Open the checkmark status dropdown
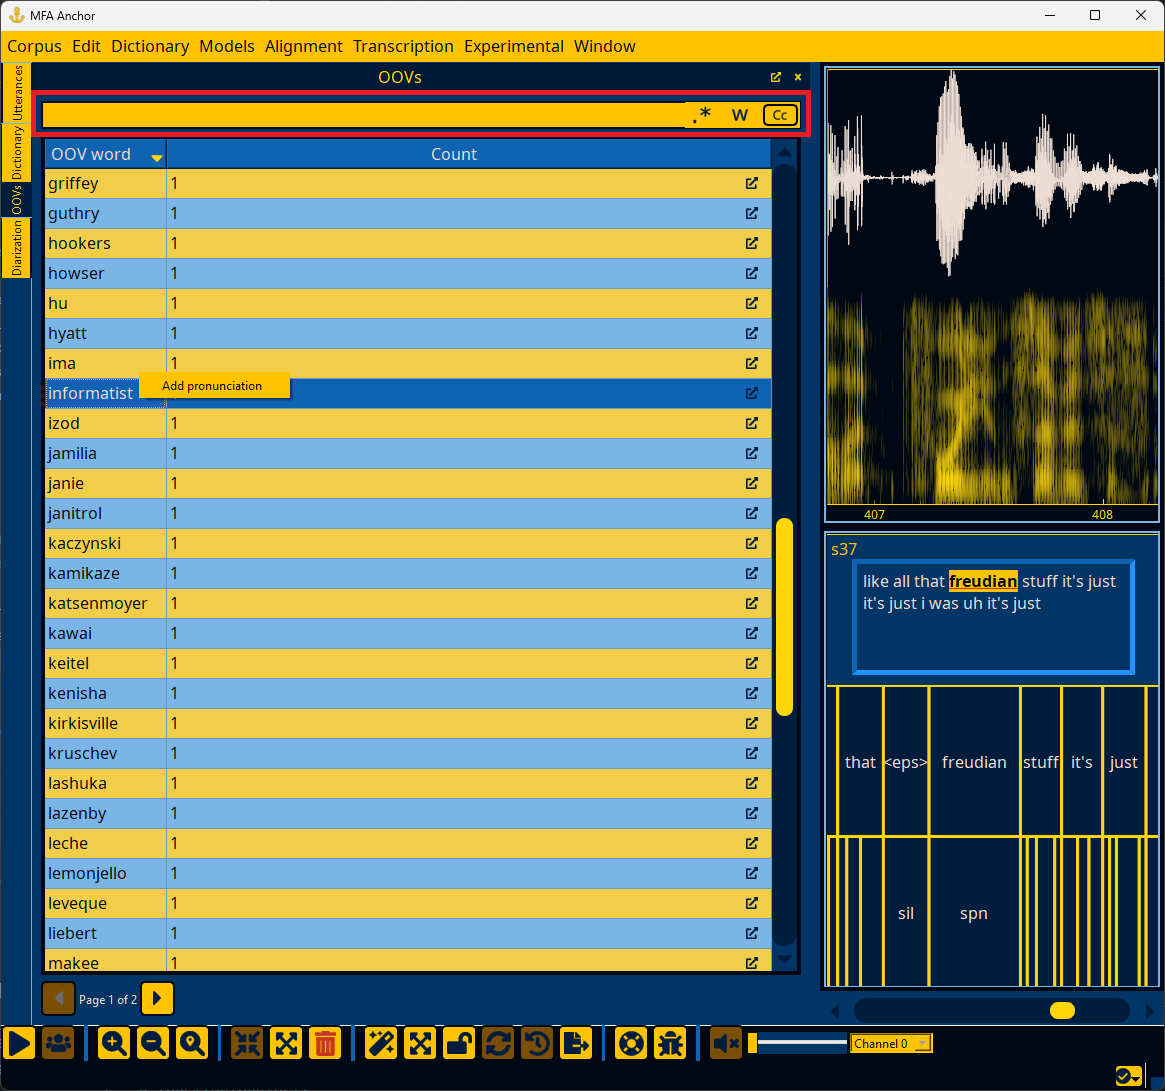The width and height of the screenshot is (1165, 1091). pyautogui.click(x=1129, y=1076)
